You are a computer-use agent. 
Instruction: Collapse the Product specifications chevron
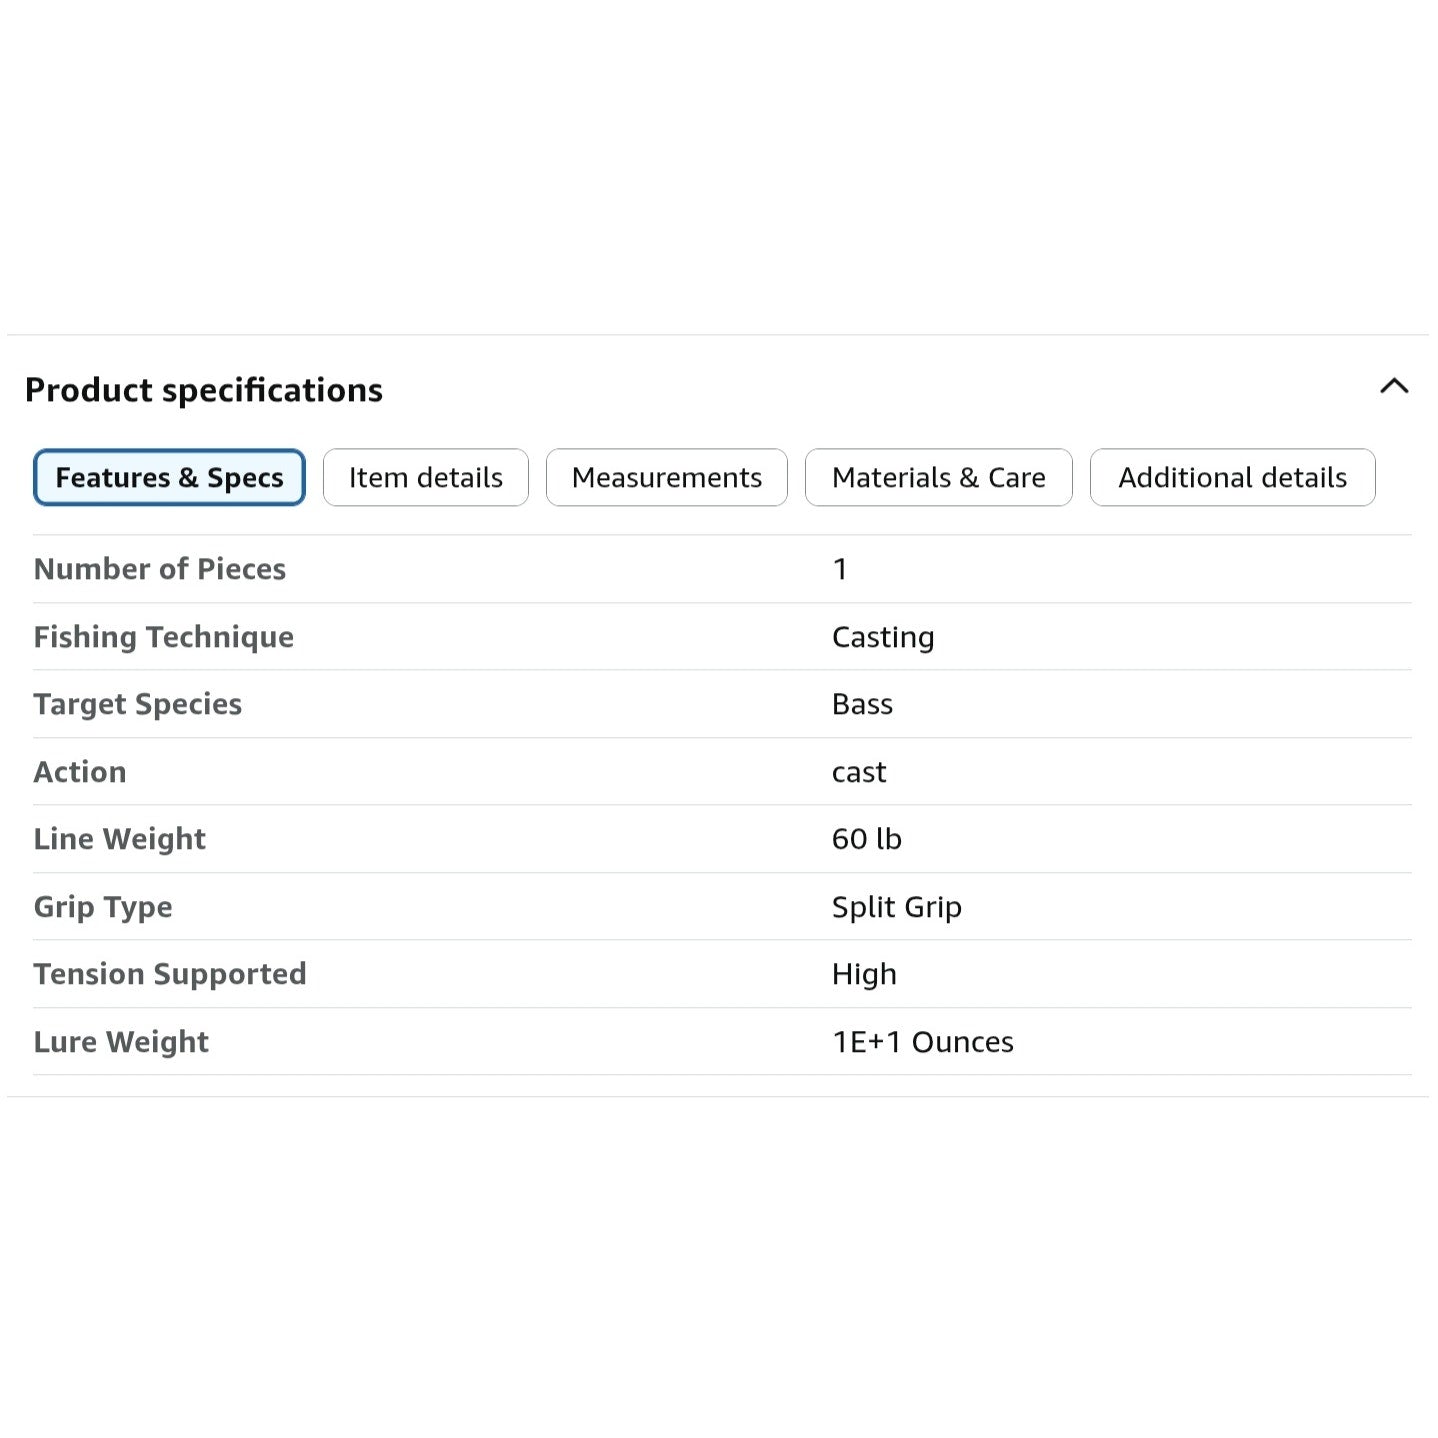[1394, 386]
